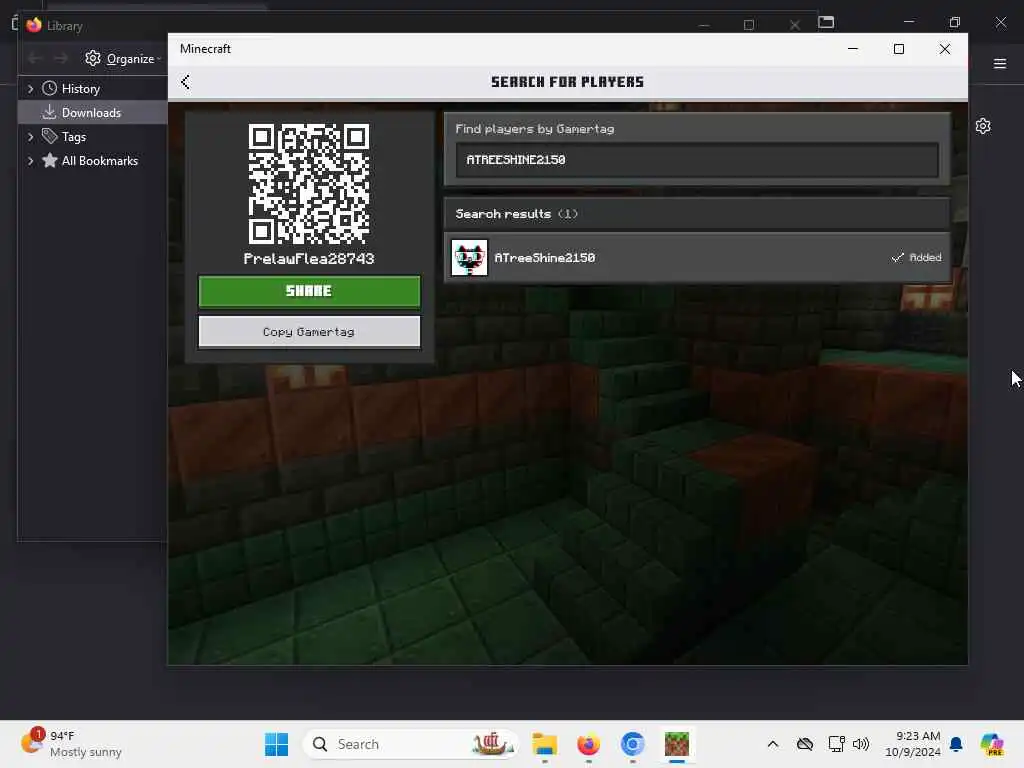
Task: Click Viking ship search highlight icon
Action: point(492,744)
